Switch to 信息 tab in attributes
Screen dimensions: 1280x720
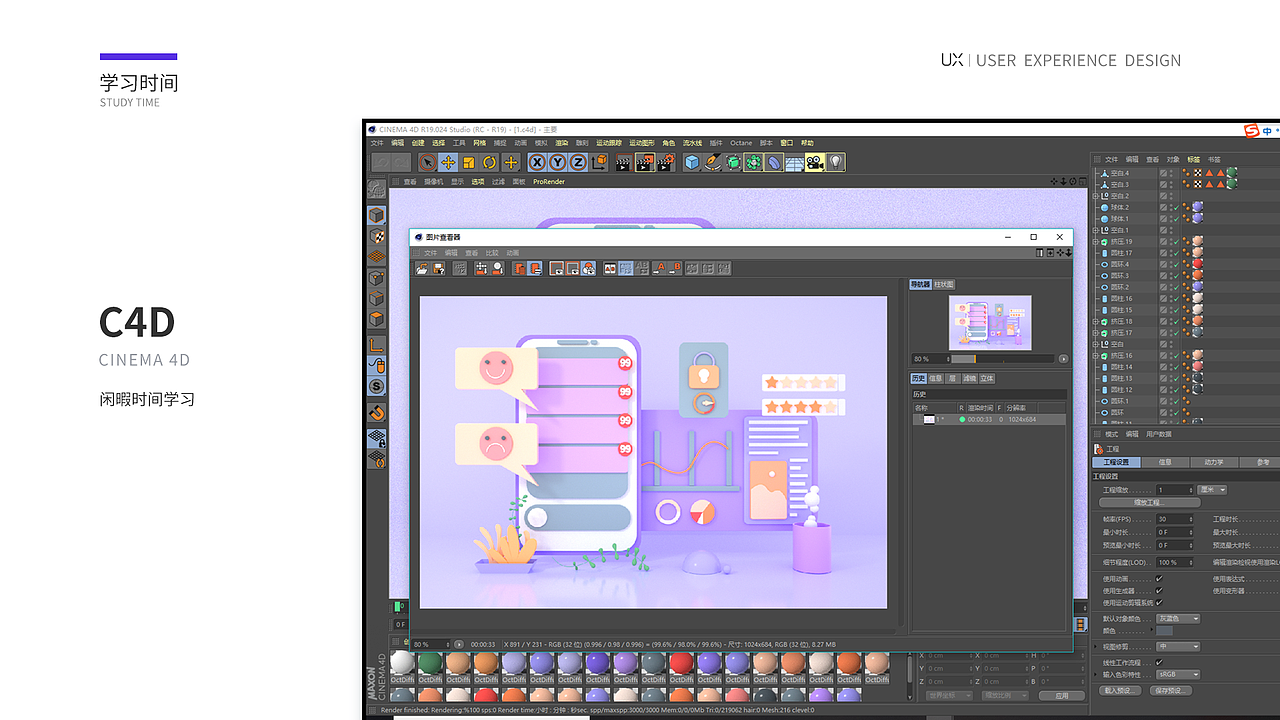pos(1165,462)
